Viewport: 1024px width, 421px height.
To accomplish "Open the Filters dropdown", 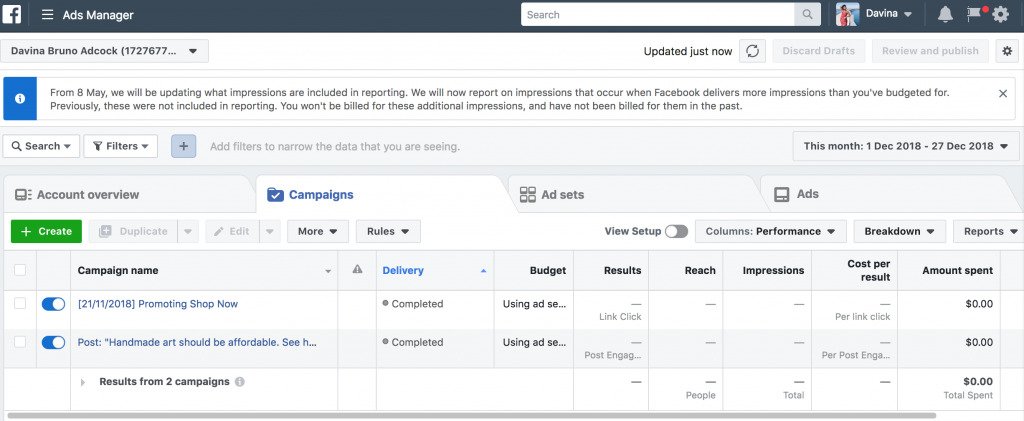I will [121, 146].
